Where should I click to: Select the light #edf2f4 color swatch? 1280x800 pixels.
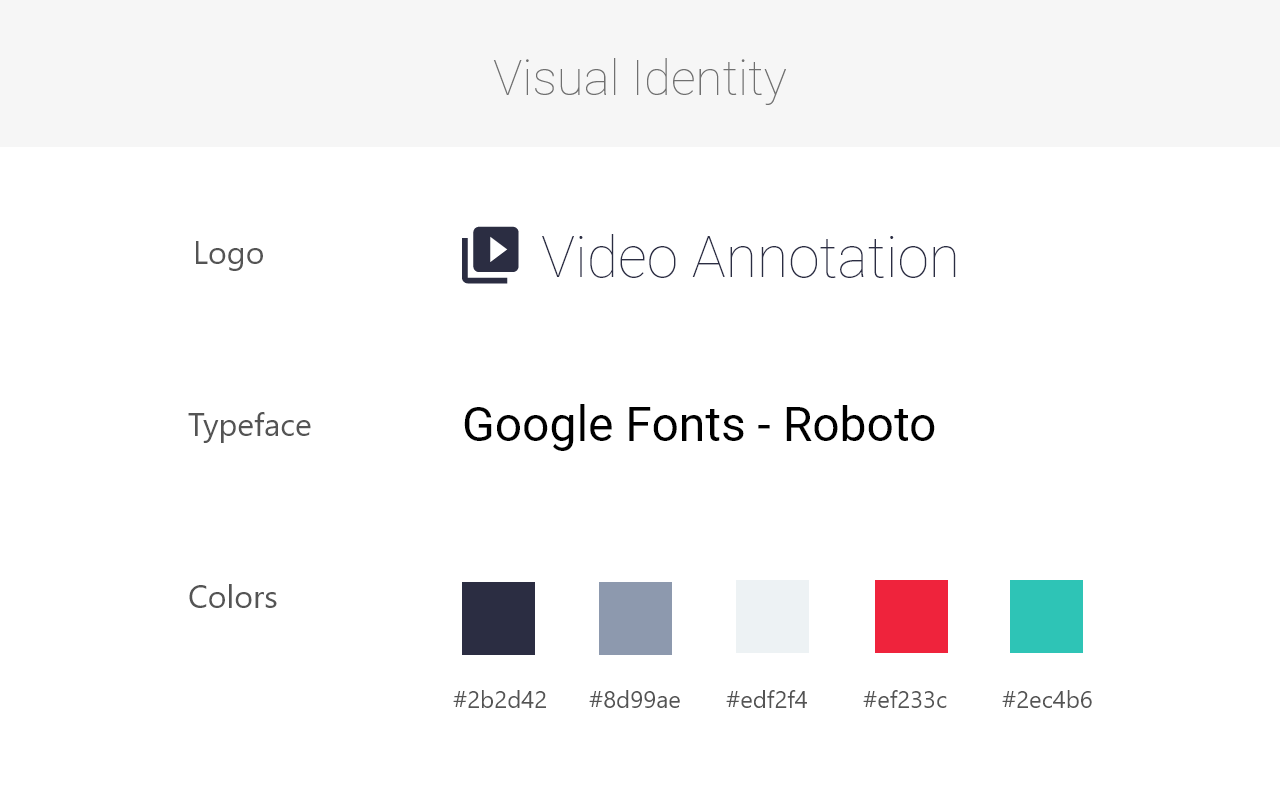pyautogui.click(x=772, y=616)
